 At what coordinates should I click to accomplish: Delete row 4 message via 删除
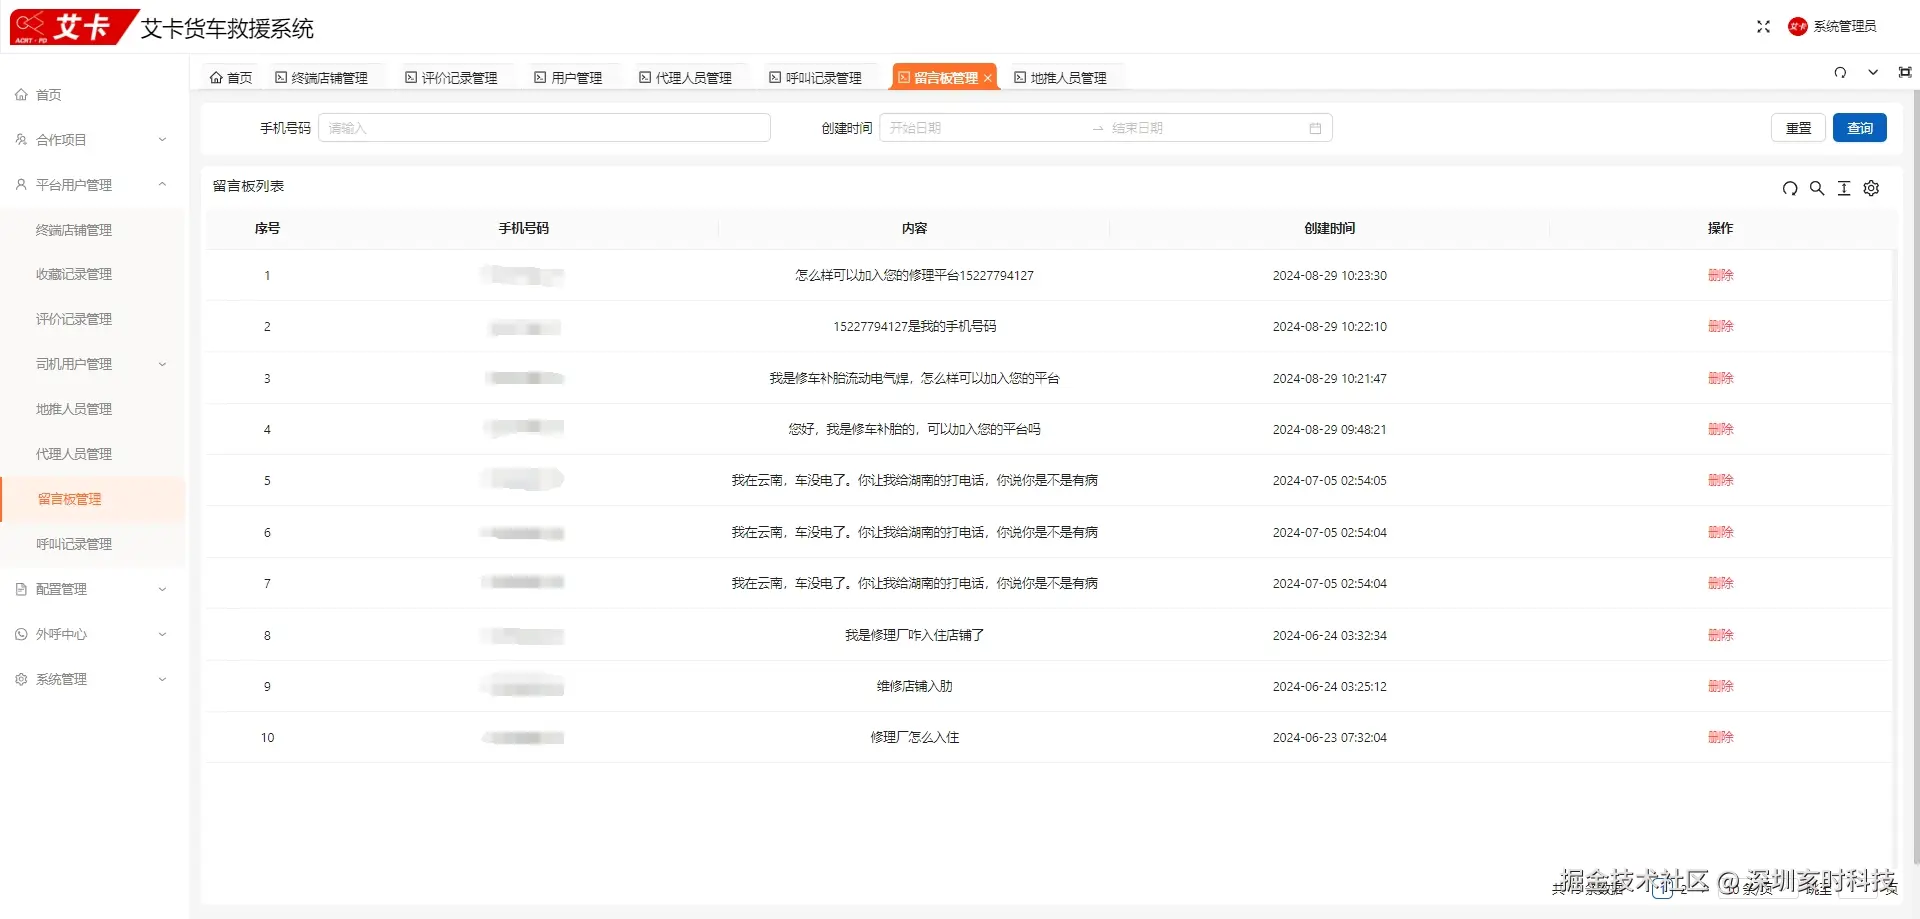[1721, 430]
